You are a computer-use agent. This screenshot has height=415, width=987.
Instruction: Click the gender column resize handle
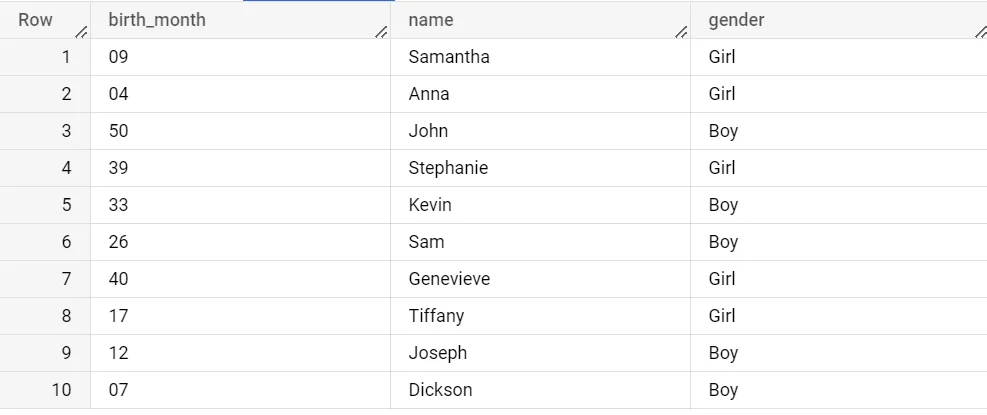(979, 32)
